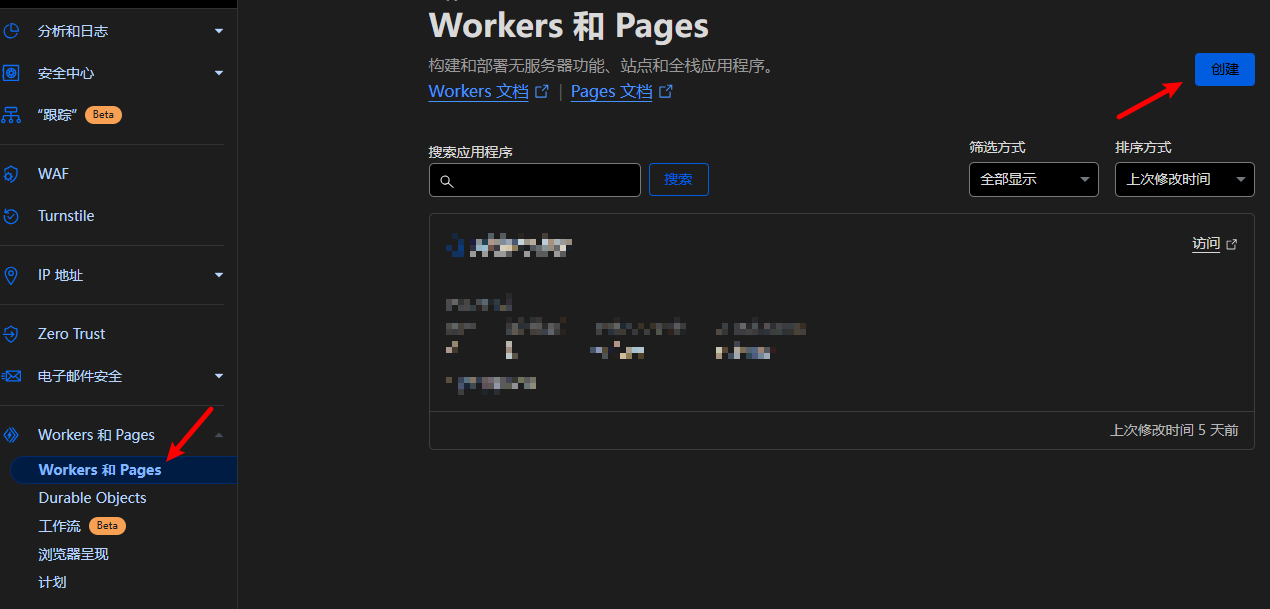Go to Turnstile in the sidebar
The width and height of the screenshot is (1270, 609).
(66, 216)
